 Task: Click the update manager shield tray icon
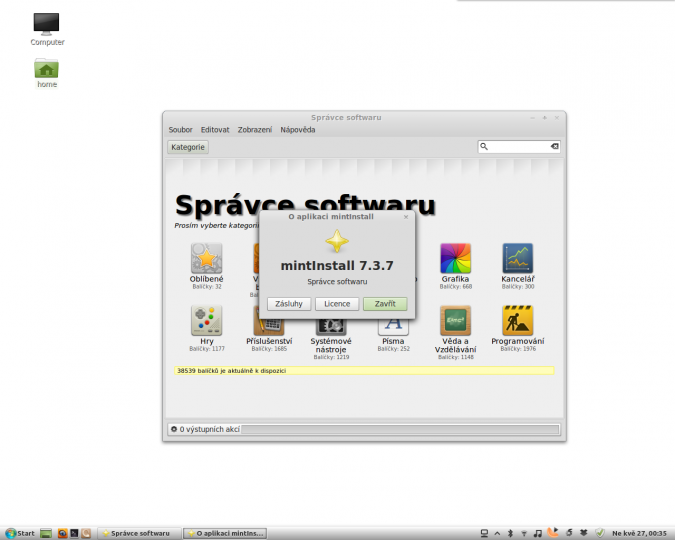[600, 533]
